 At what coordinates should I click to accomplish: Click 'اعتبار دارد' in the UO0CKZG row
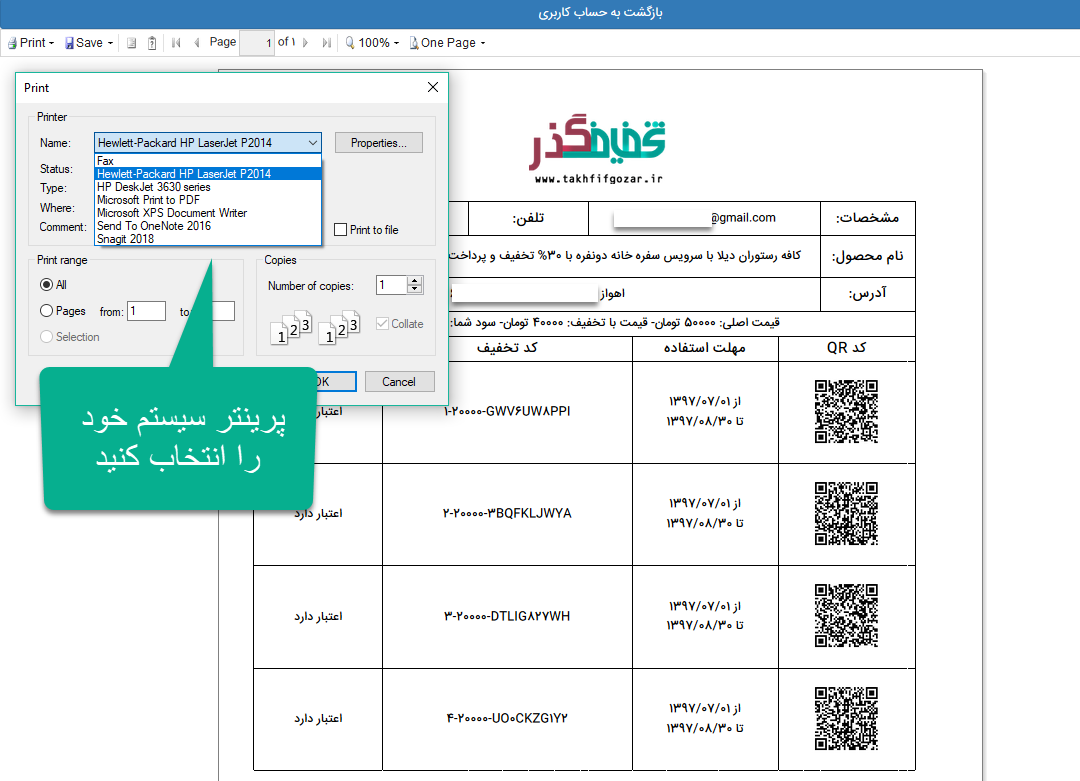coord(318,718)
